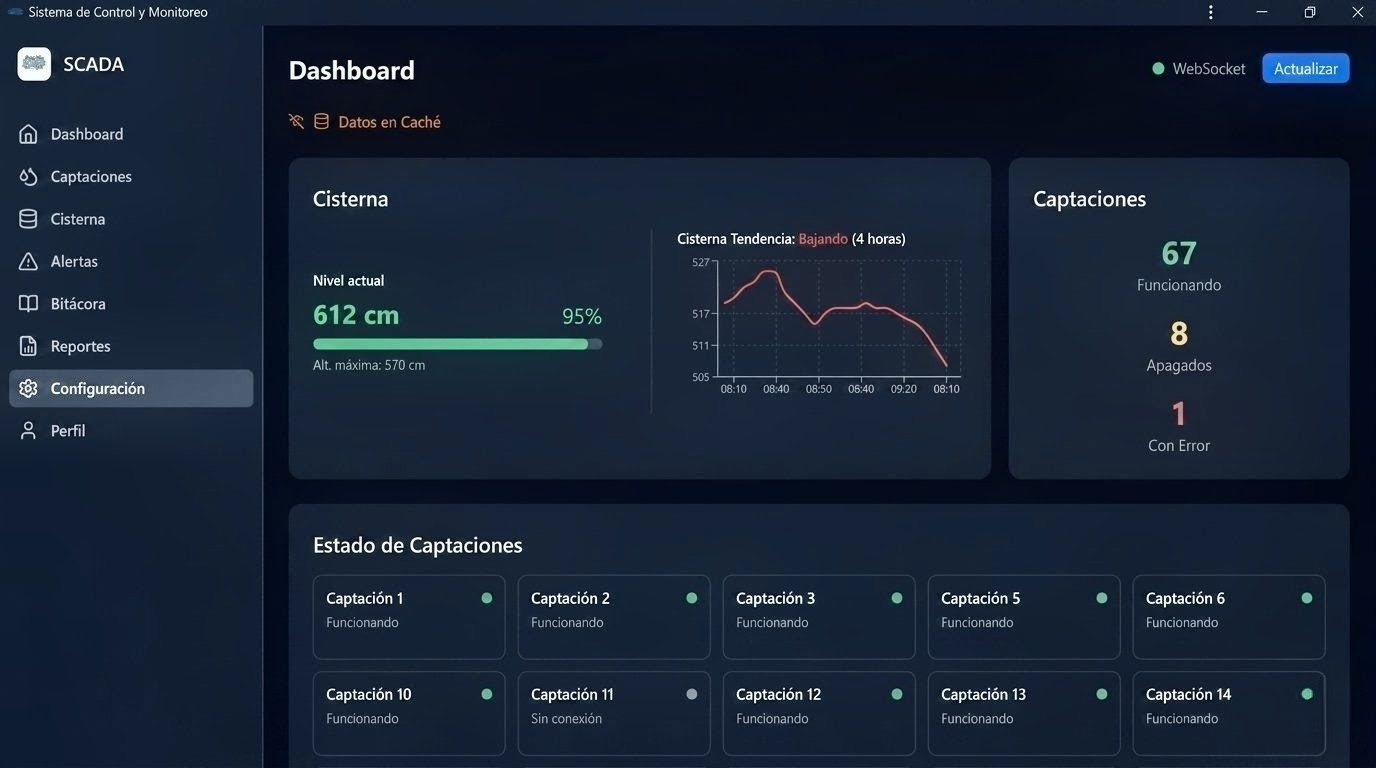Click the Configuración gear icon

(28, 388)
